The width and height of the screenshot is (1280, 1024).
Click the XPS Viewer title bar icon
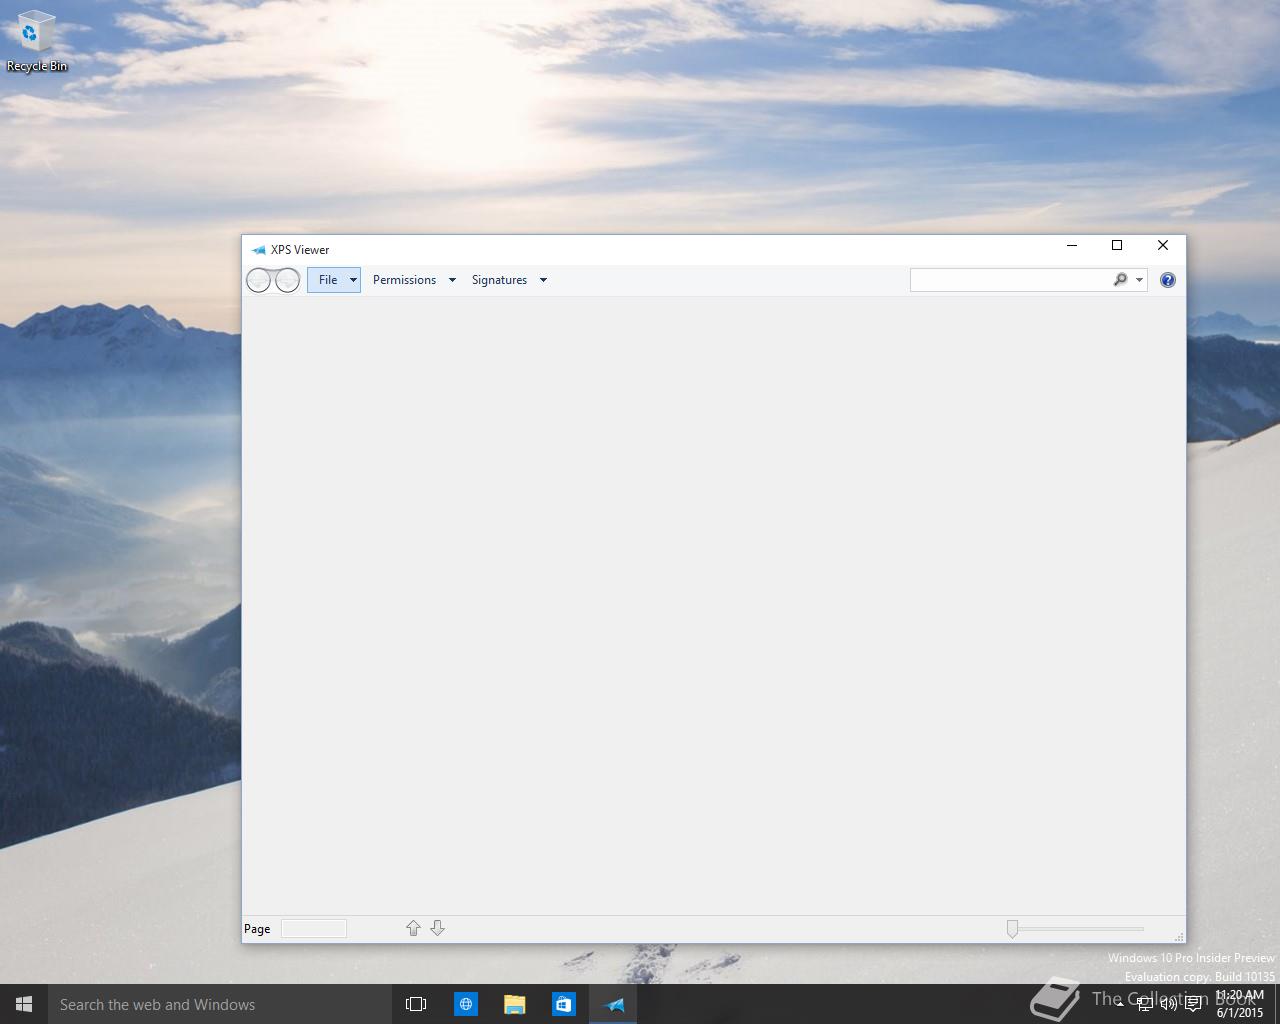pyautogui.click(x=258, y=250)
